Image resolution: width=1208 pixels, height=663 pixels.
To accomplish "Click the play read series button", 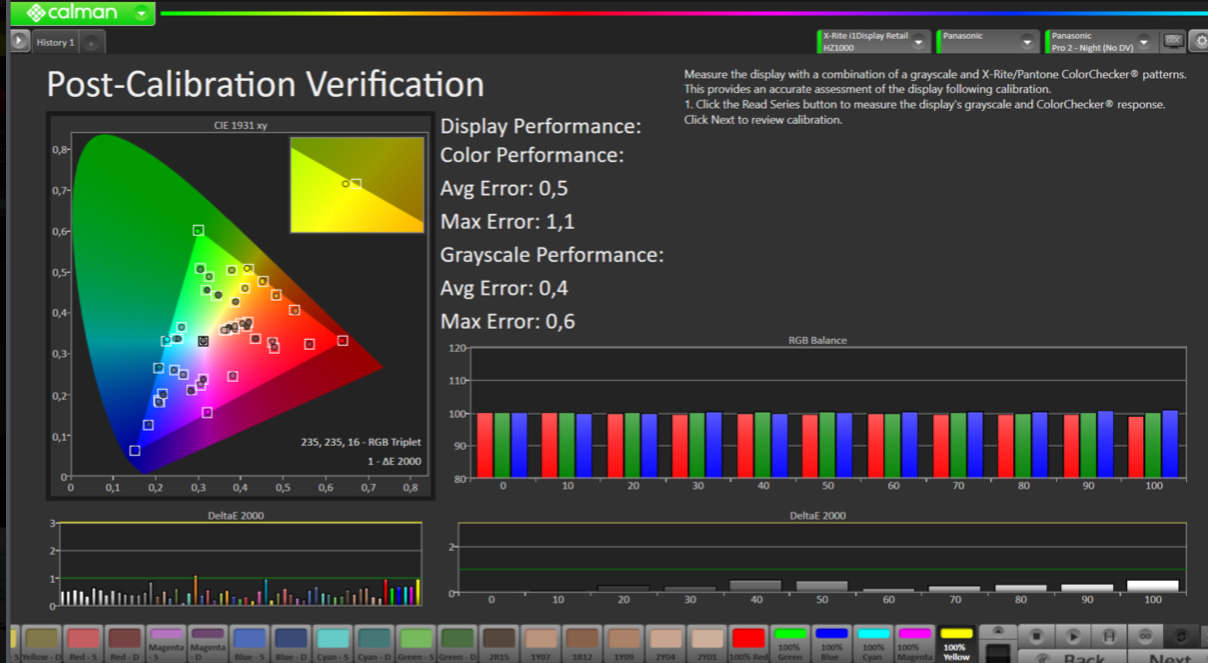I will (x=1073, y=635).
